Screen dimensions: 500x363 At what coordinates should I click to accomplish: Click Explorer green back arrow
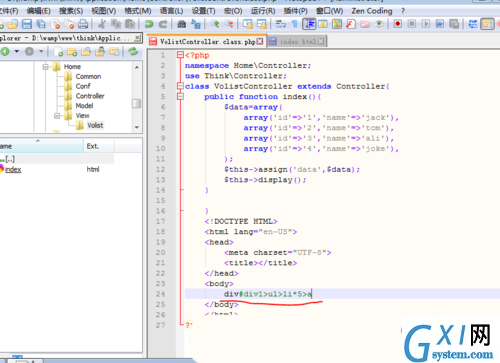5,51
